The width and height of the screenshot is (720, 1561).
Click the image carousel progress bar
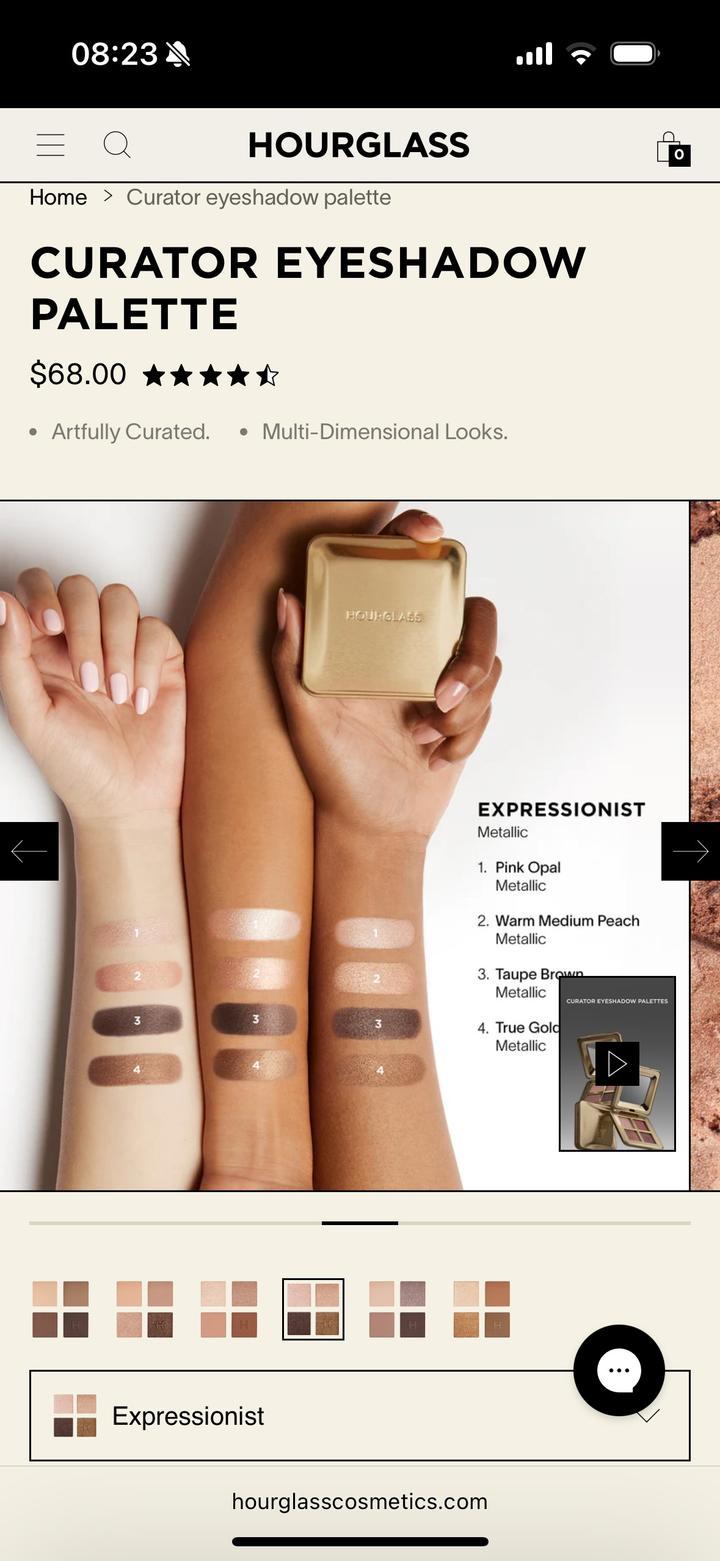pyautogui.click(x=360, y=1222)
